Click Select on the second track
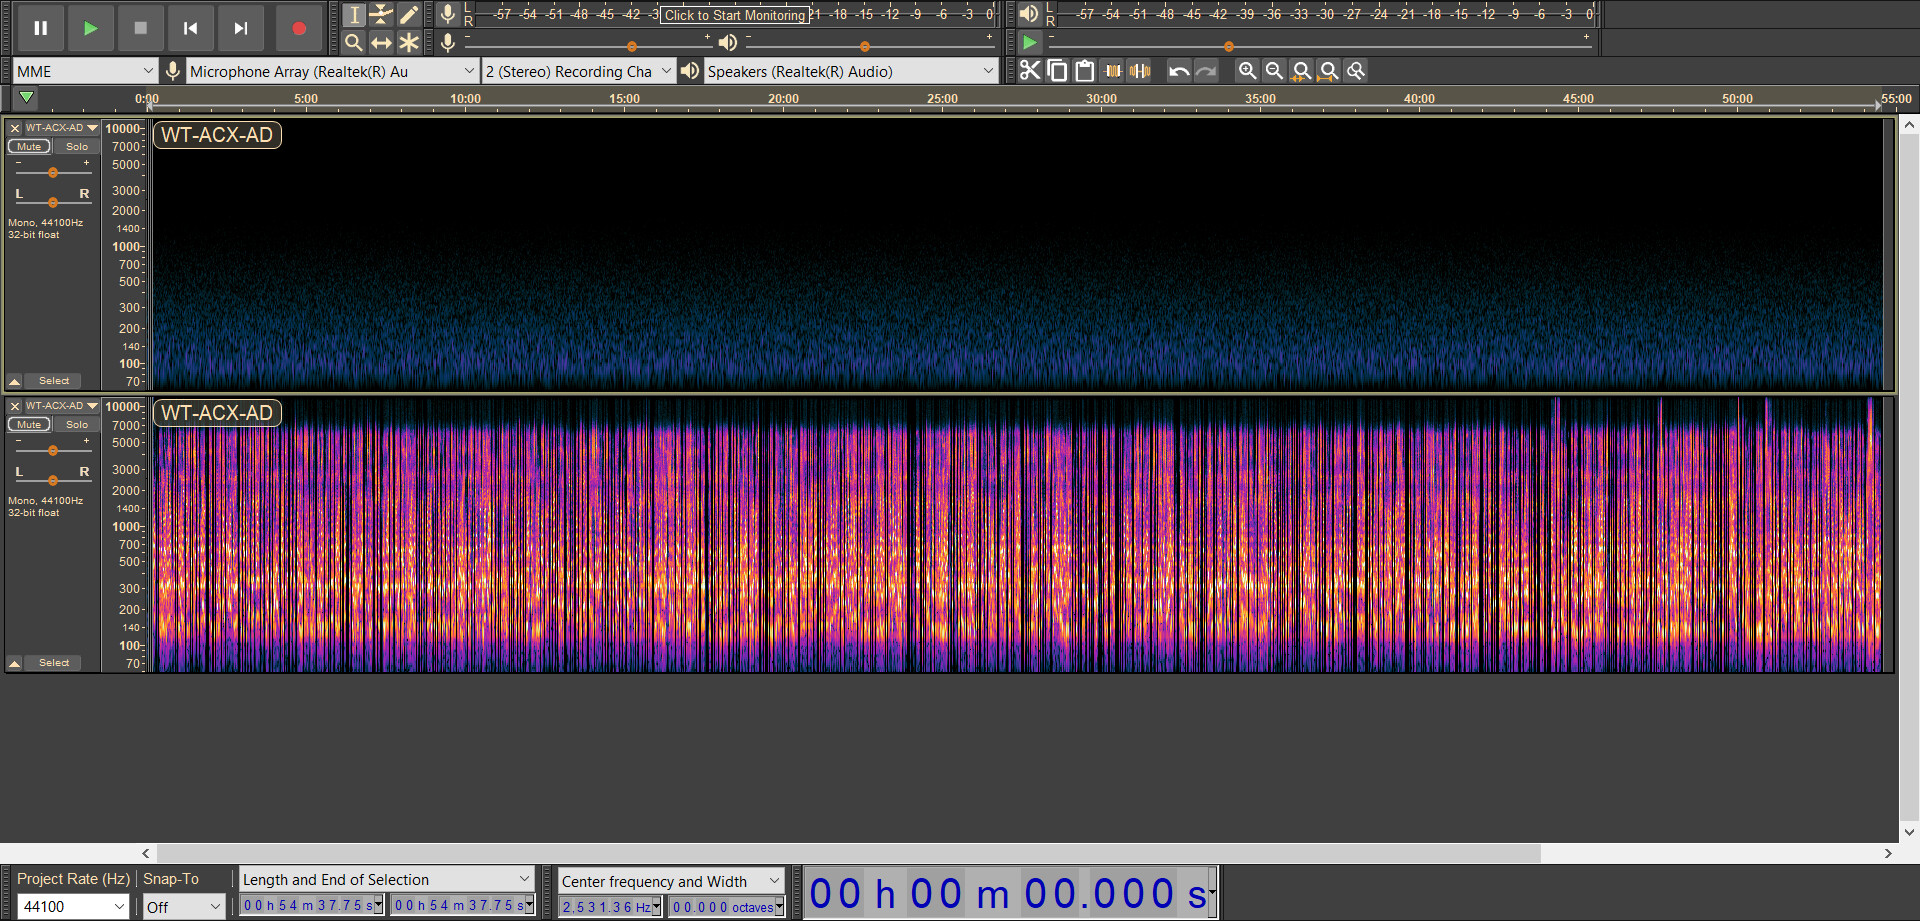 [x=54, y=663]
